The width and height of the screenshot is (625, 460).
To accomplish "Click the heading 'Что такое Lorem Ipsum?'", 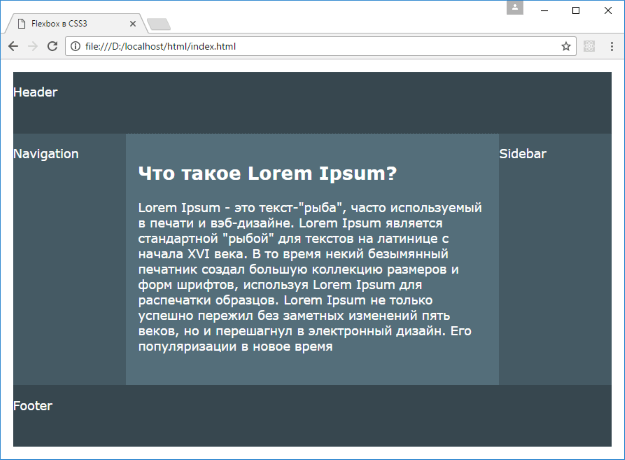I will (x=267, y=174).
